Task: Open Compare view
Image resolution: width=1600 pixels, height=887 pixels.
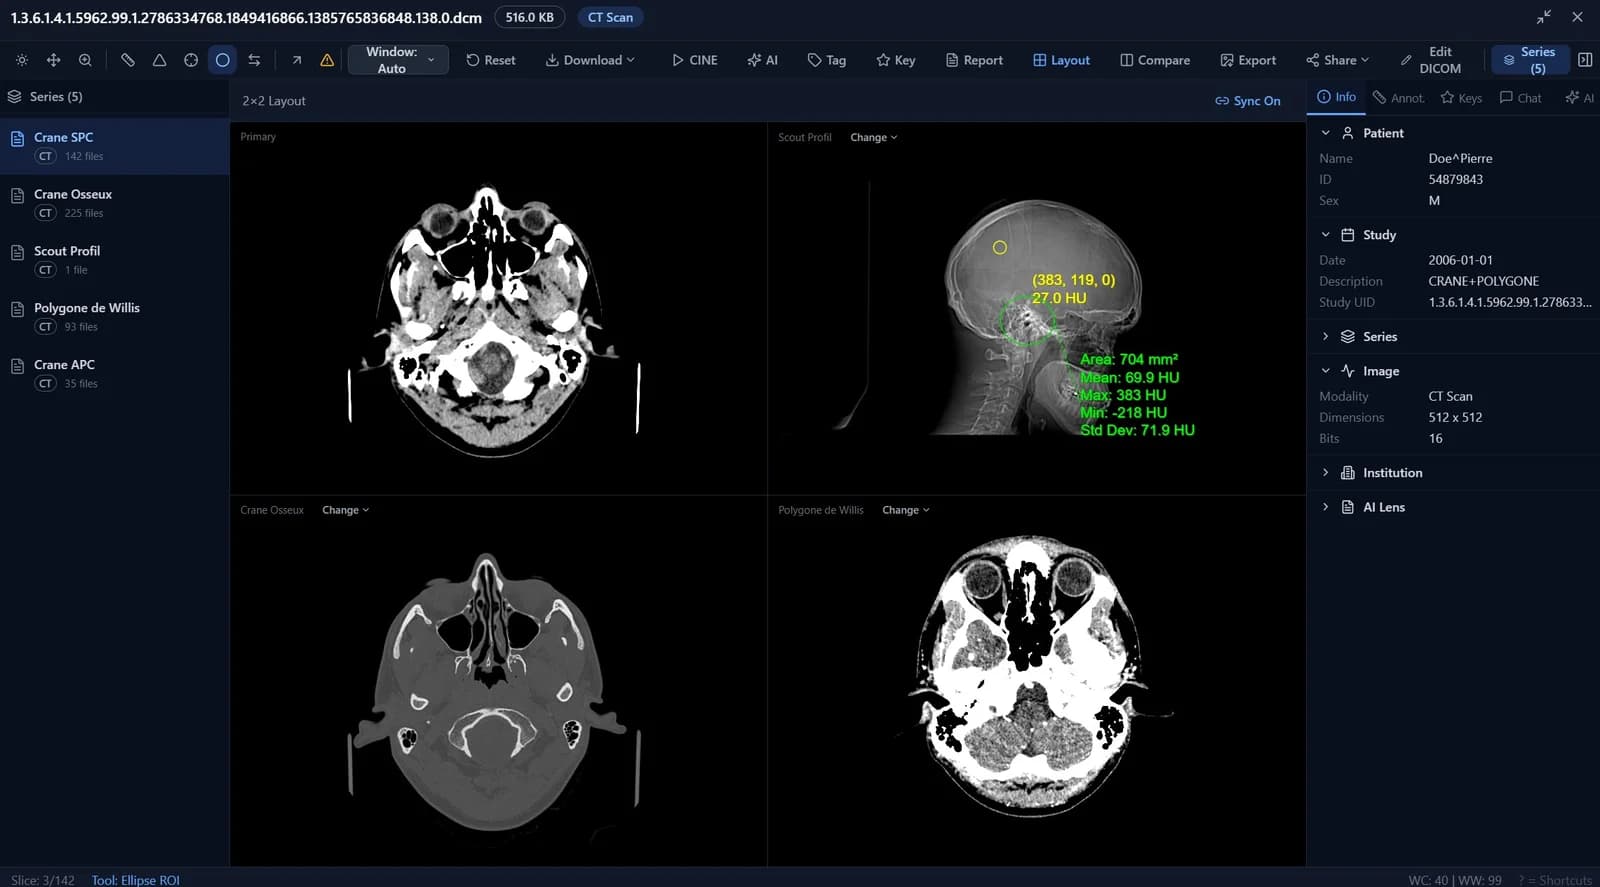Action: (1155, 60)
